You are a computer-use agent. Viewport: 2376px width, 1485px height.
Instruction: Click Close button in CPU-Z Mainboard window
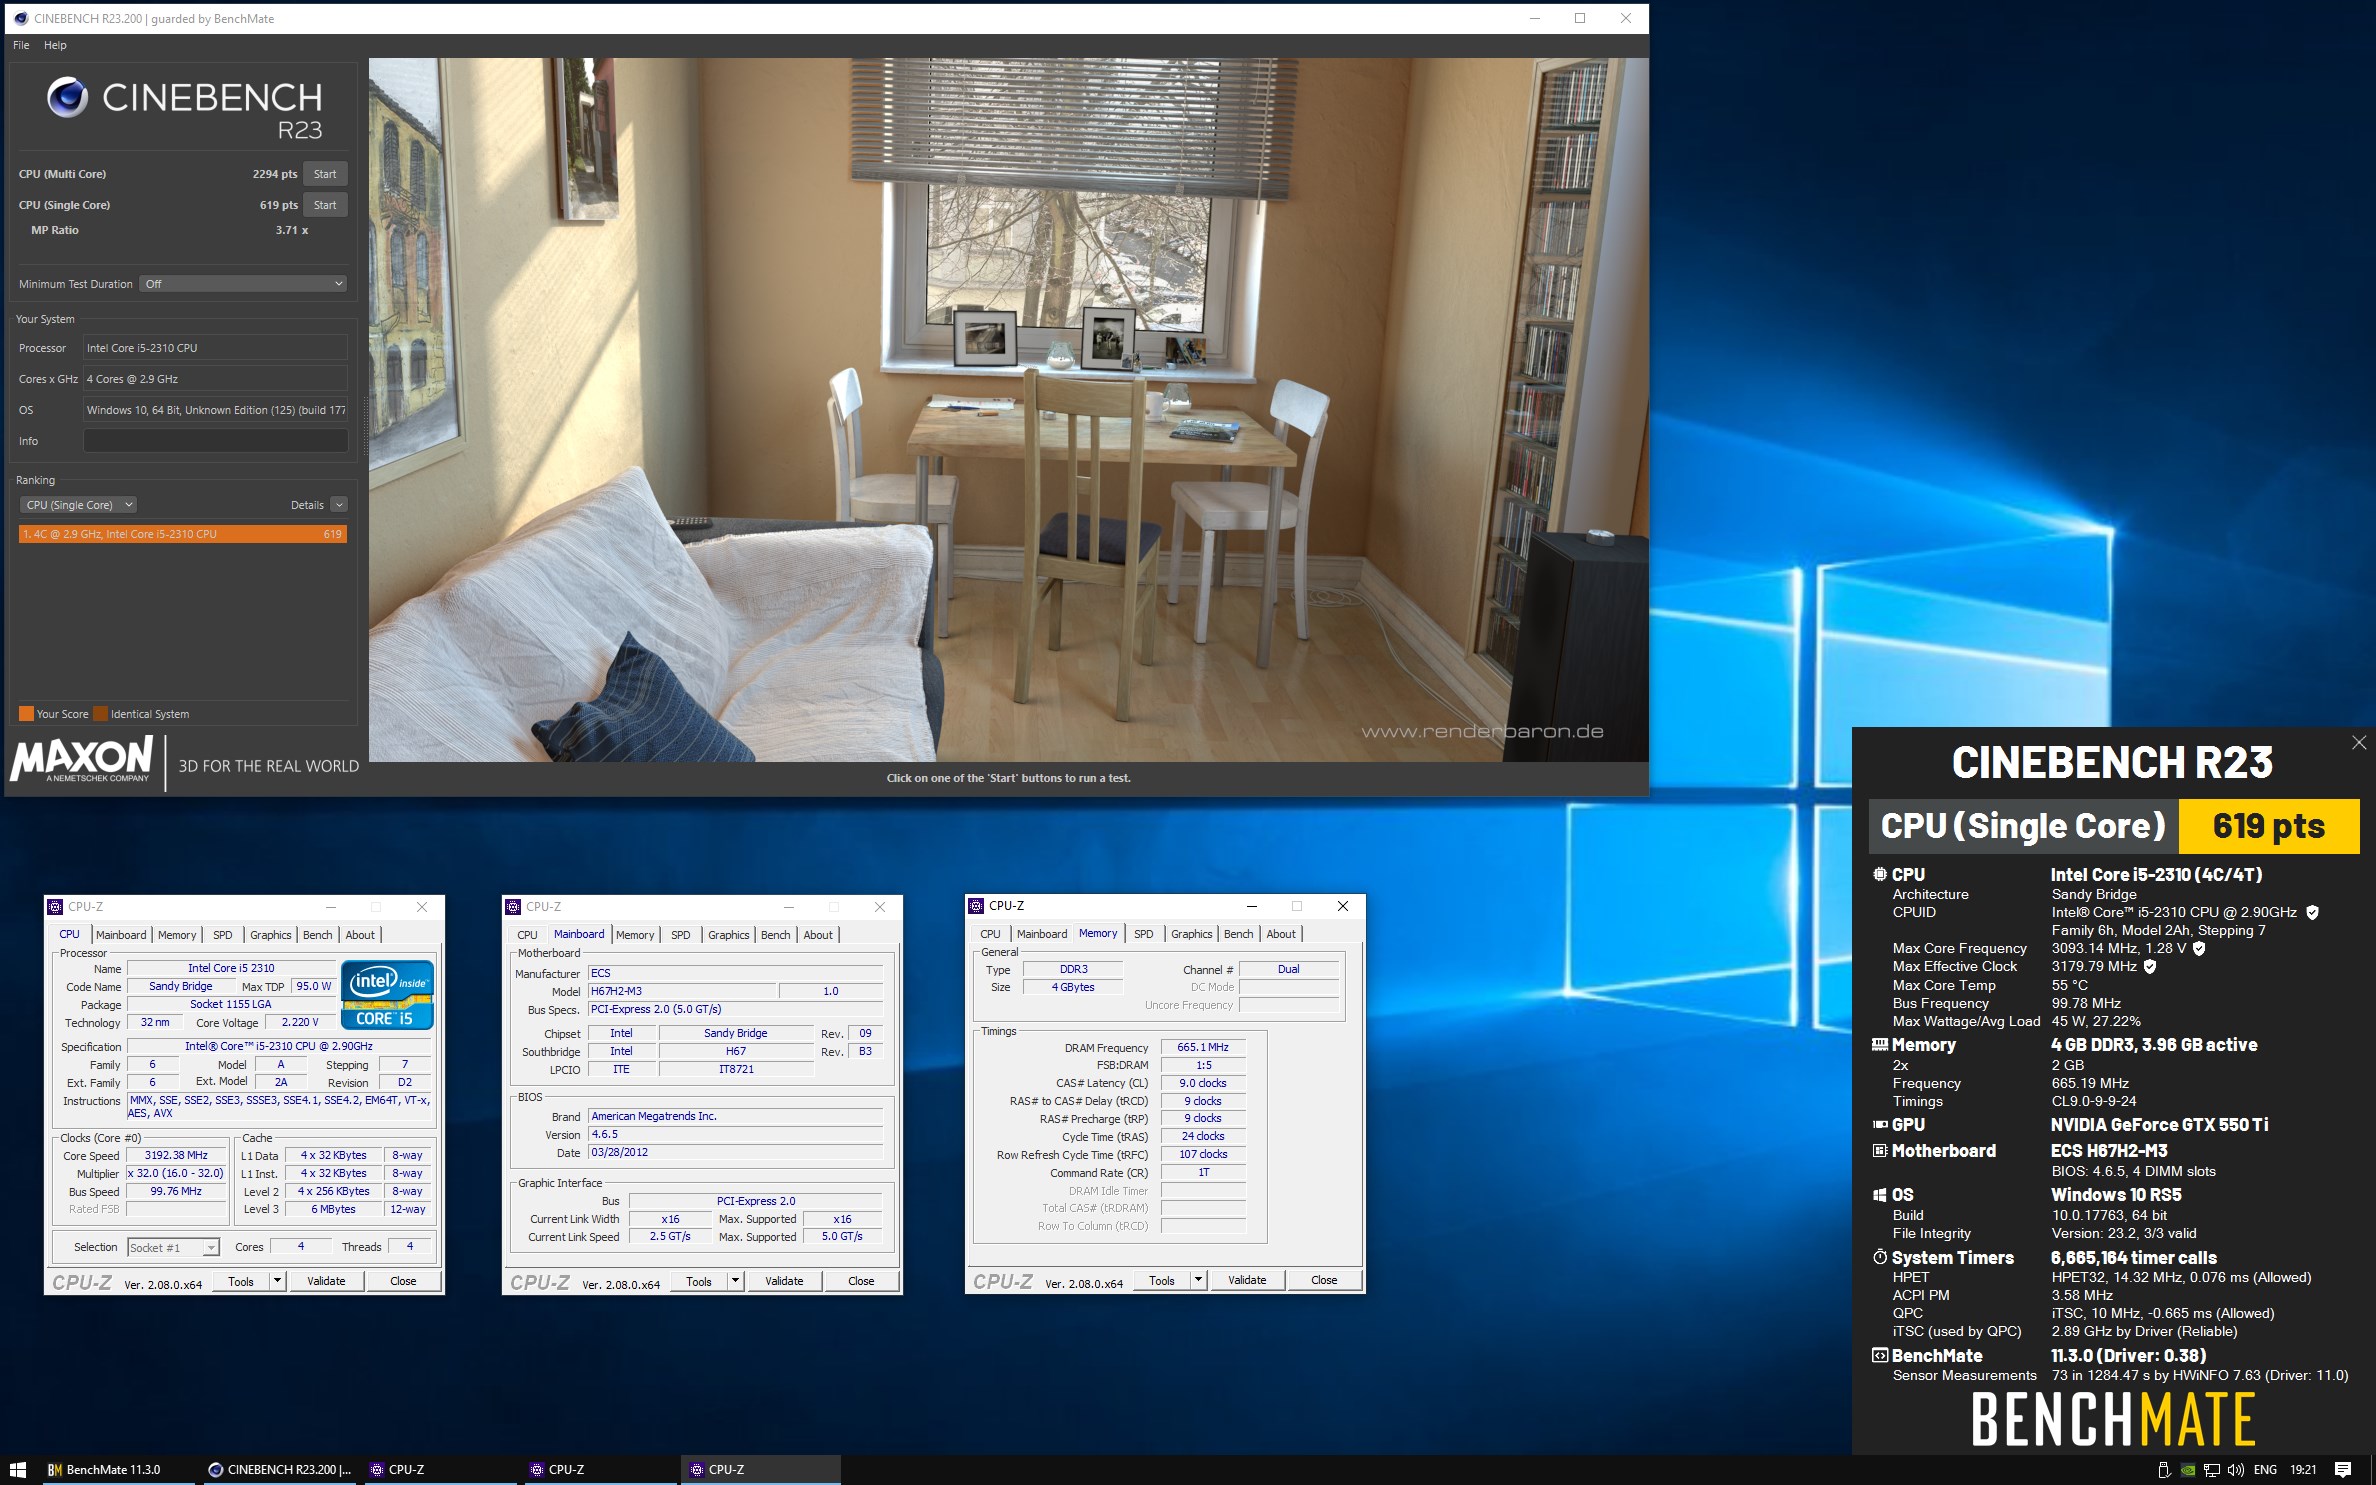[861, 1281]
